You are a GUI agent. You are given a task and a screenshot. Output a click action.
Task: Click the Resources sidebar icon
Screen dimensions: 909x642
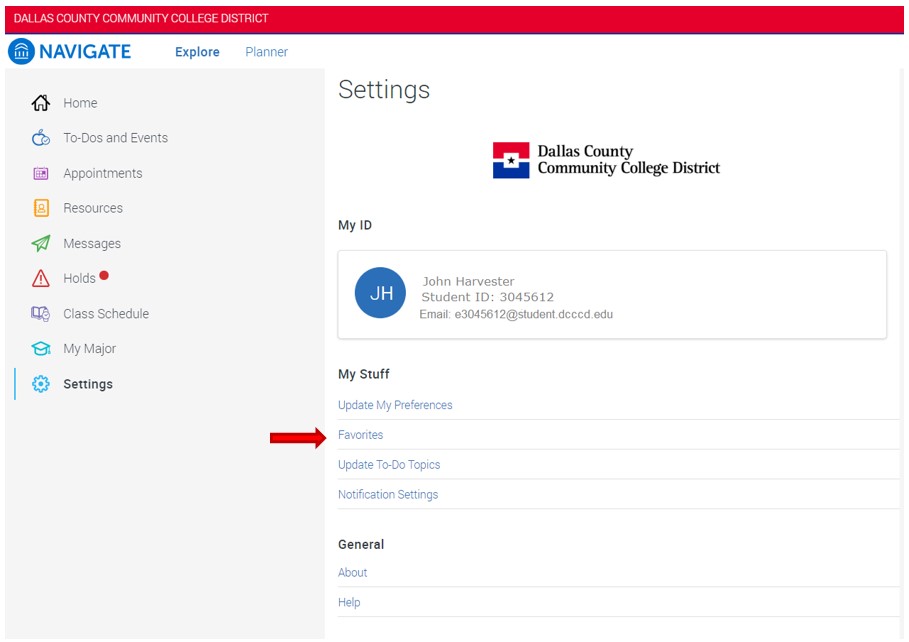click(41, 208)
